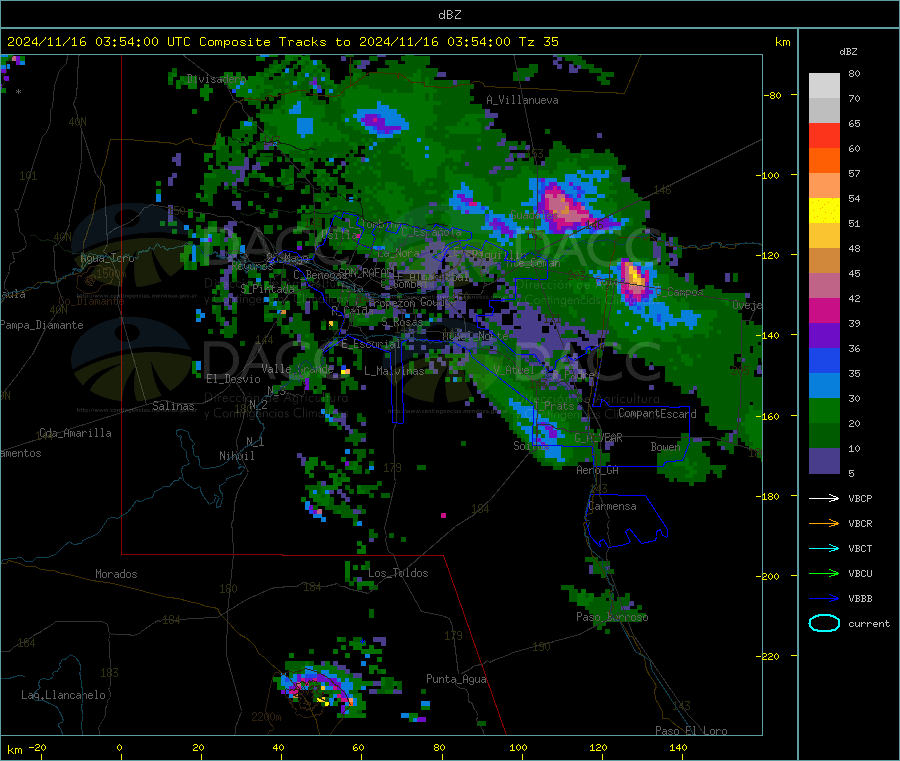Click the Pampa_Diamante place label
Image resolution: width=900 pixels, height=761 pixels.
[41, 325]
